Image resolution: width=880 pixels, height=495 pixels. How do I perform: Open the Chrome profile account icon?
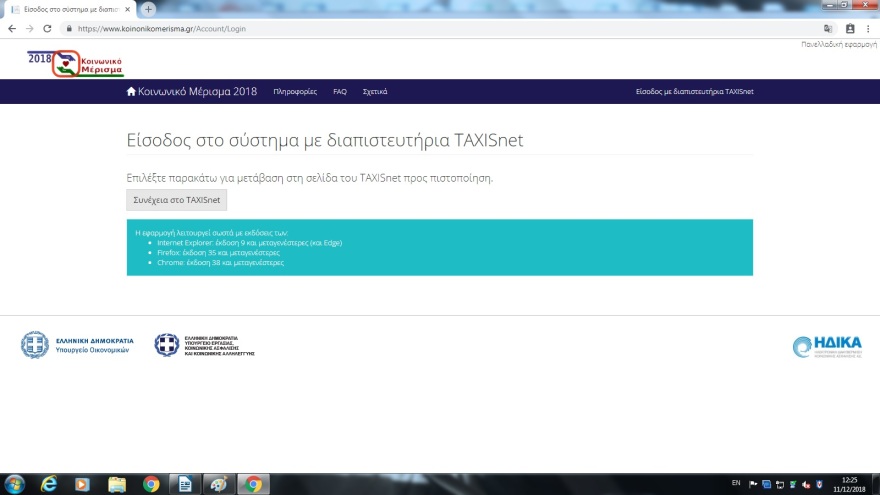[850, 28]
